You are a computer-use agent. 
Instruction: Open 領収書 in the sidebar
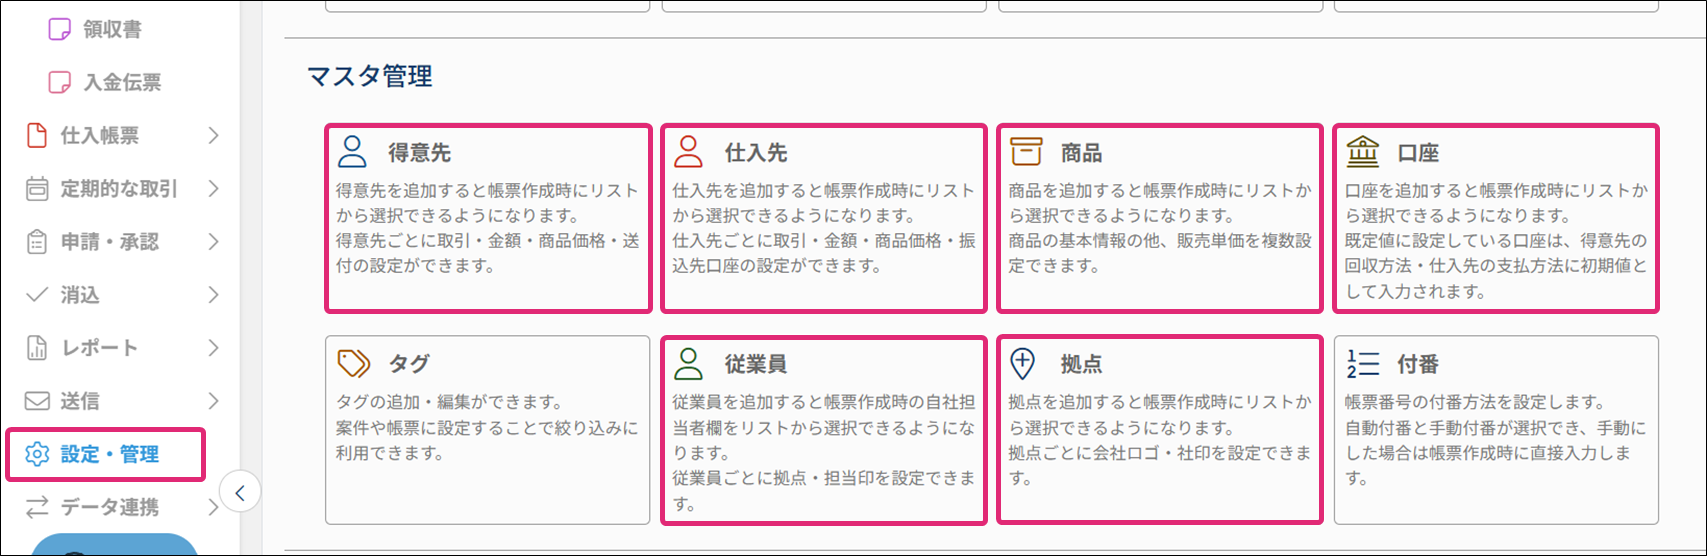pyautogui.click(x=111, y=29)
